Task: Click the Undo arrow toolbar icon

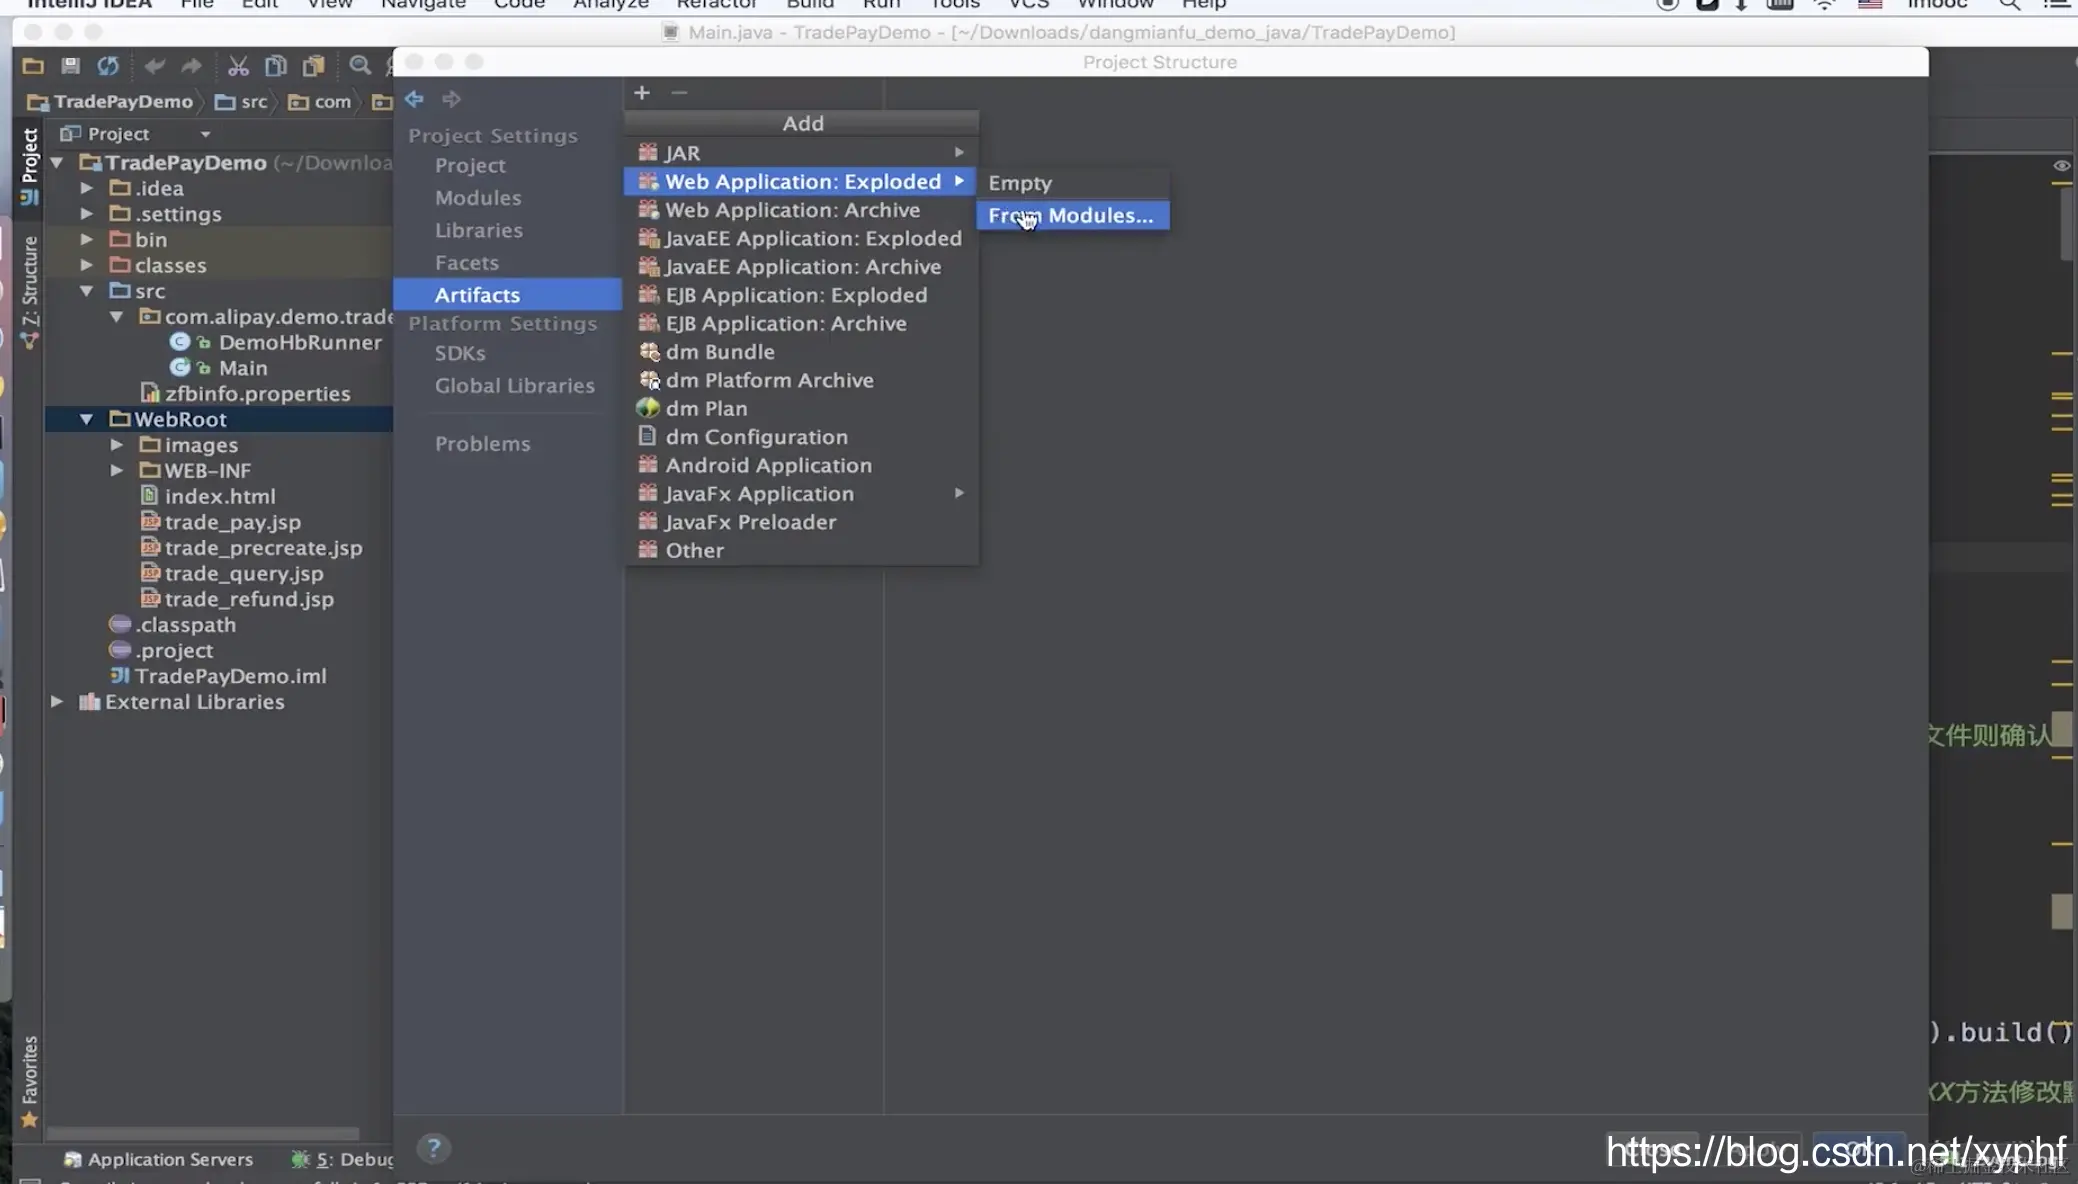Action: [x=154, y=66]
